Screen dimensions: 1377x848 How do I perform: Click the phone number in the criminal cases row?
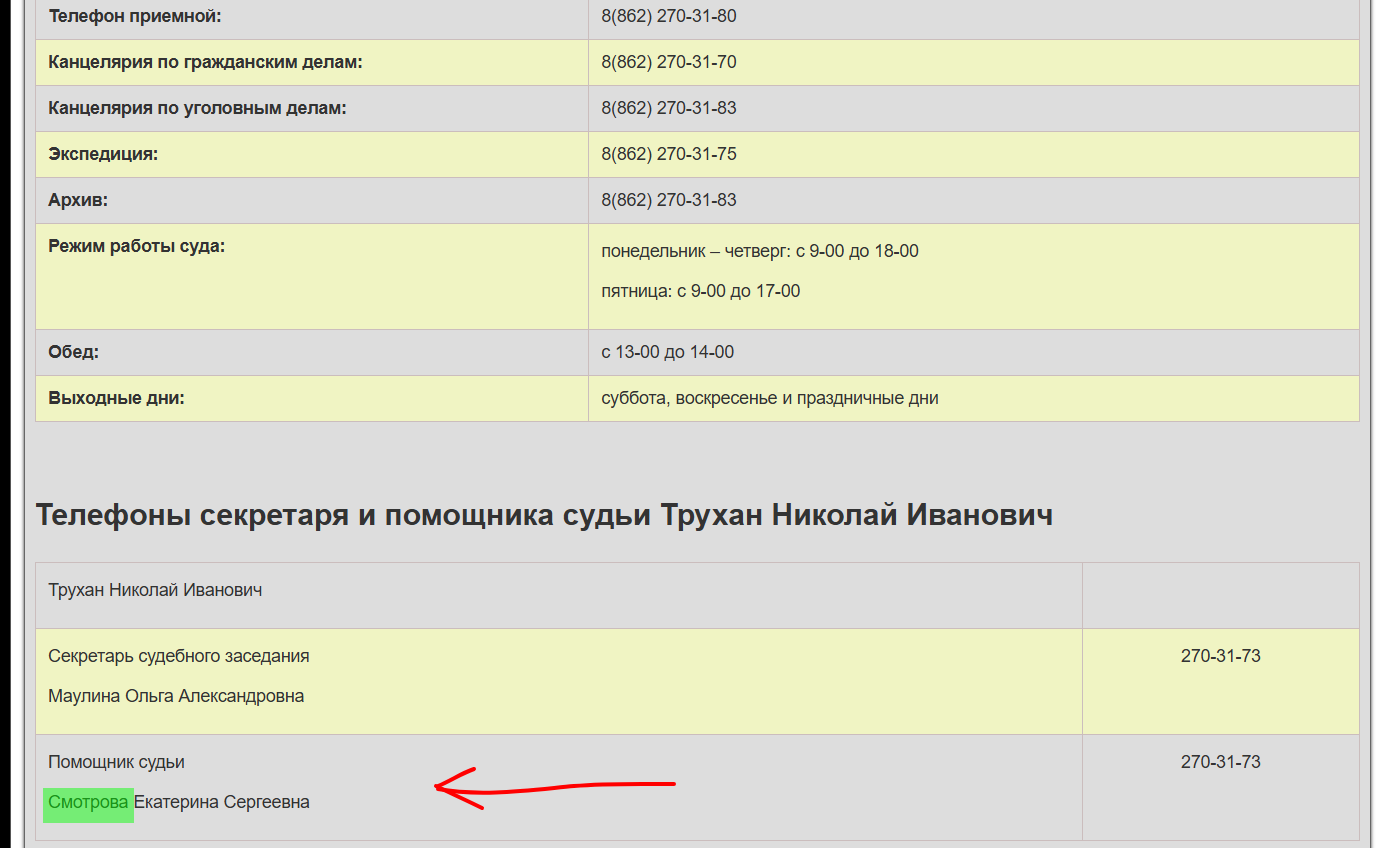pos(668,108)
